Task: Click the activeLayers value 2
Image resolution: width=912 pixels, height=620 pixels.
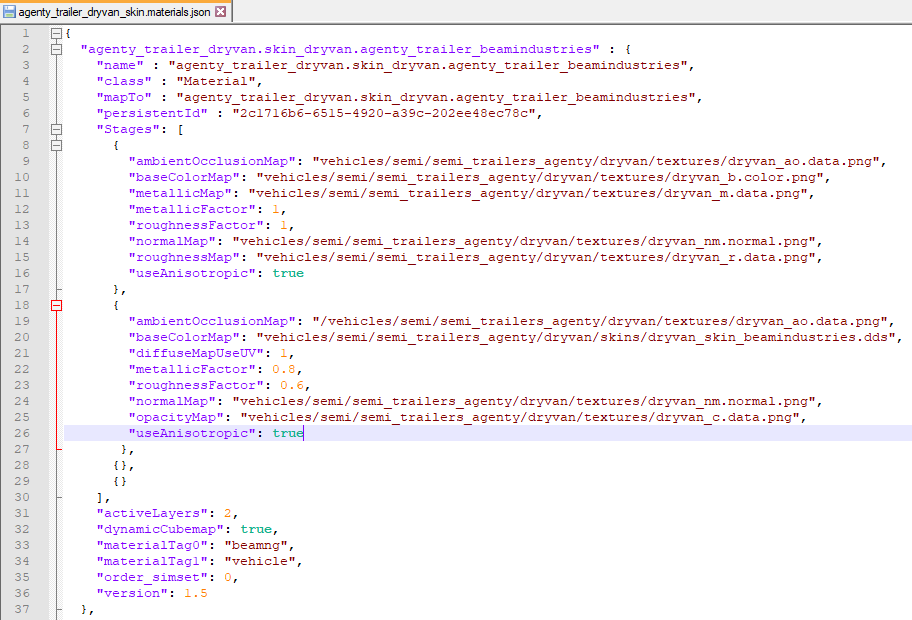Action: click(228, 514)
